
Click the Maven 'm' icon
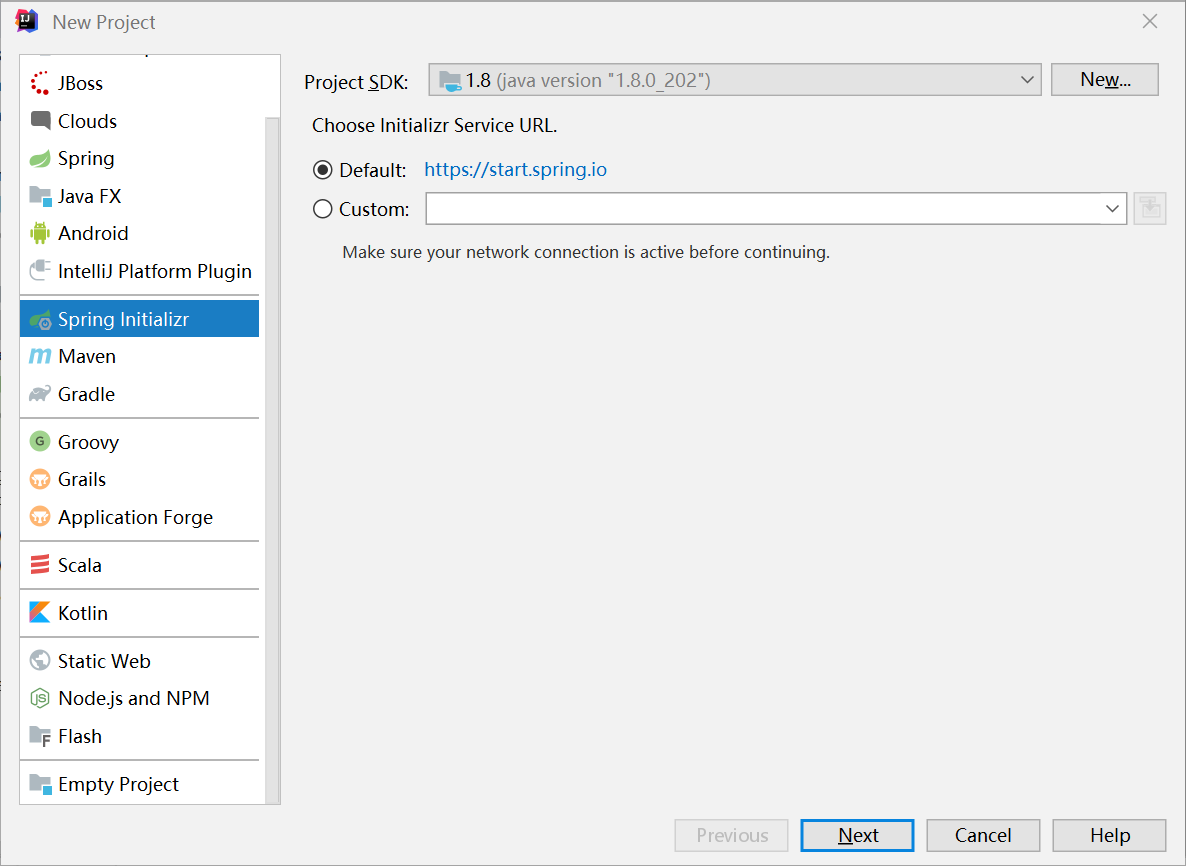click(x=40, y=356)
